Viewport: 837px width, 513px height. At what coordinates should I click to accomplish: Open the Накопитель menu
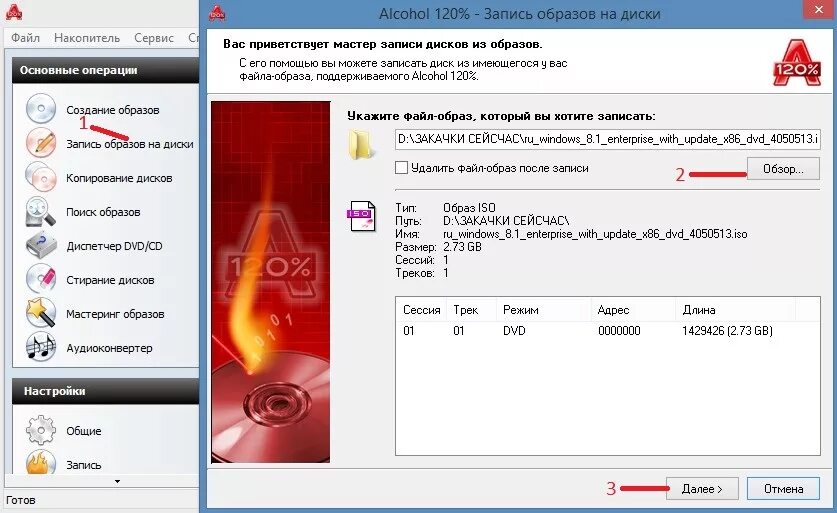[87, 38]
